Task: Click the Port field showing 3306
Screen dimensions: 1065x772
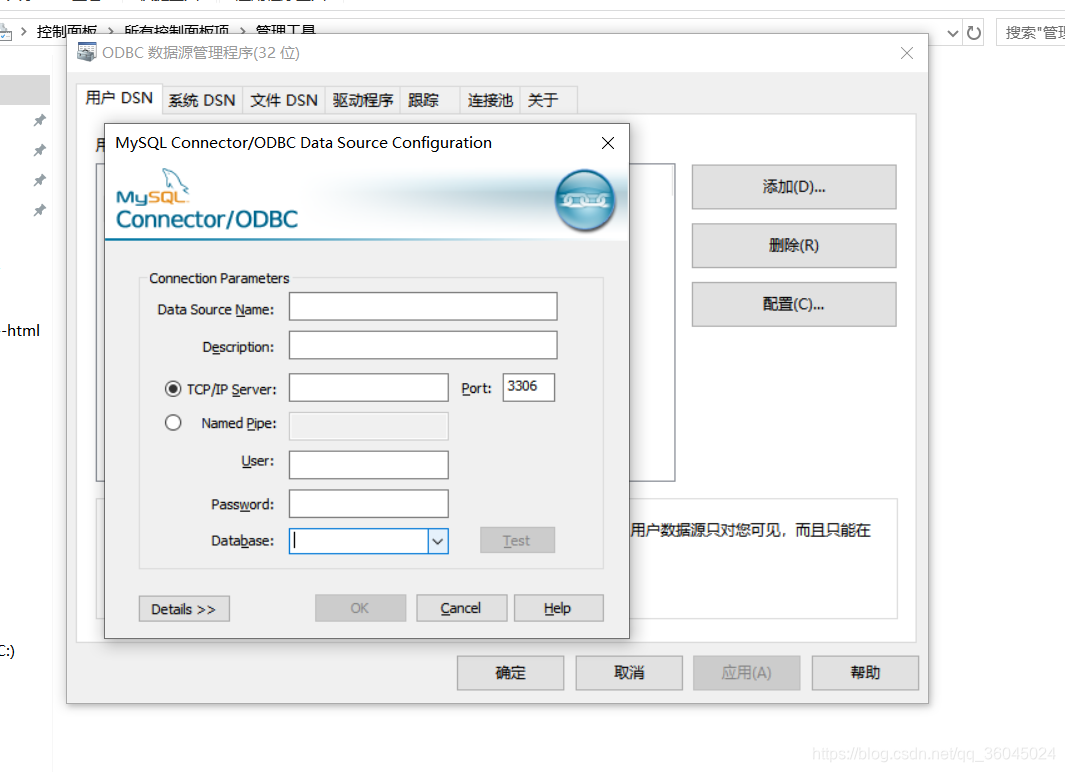Action: [528, 387]
